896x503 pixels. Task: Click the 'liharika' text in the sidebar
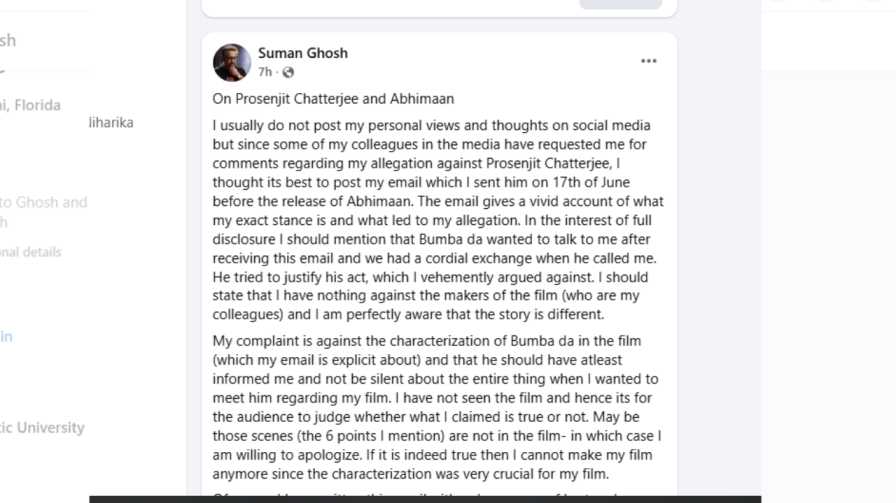pyautogui.click(x=111, y=123)
